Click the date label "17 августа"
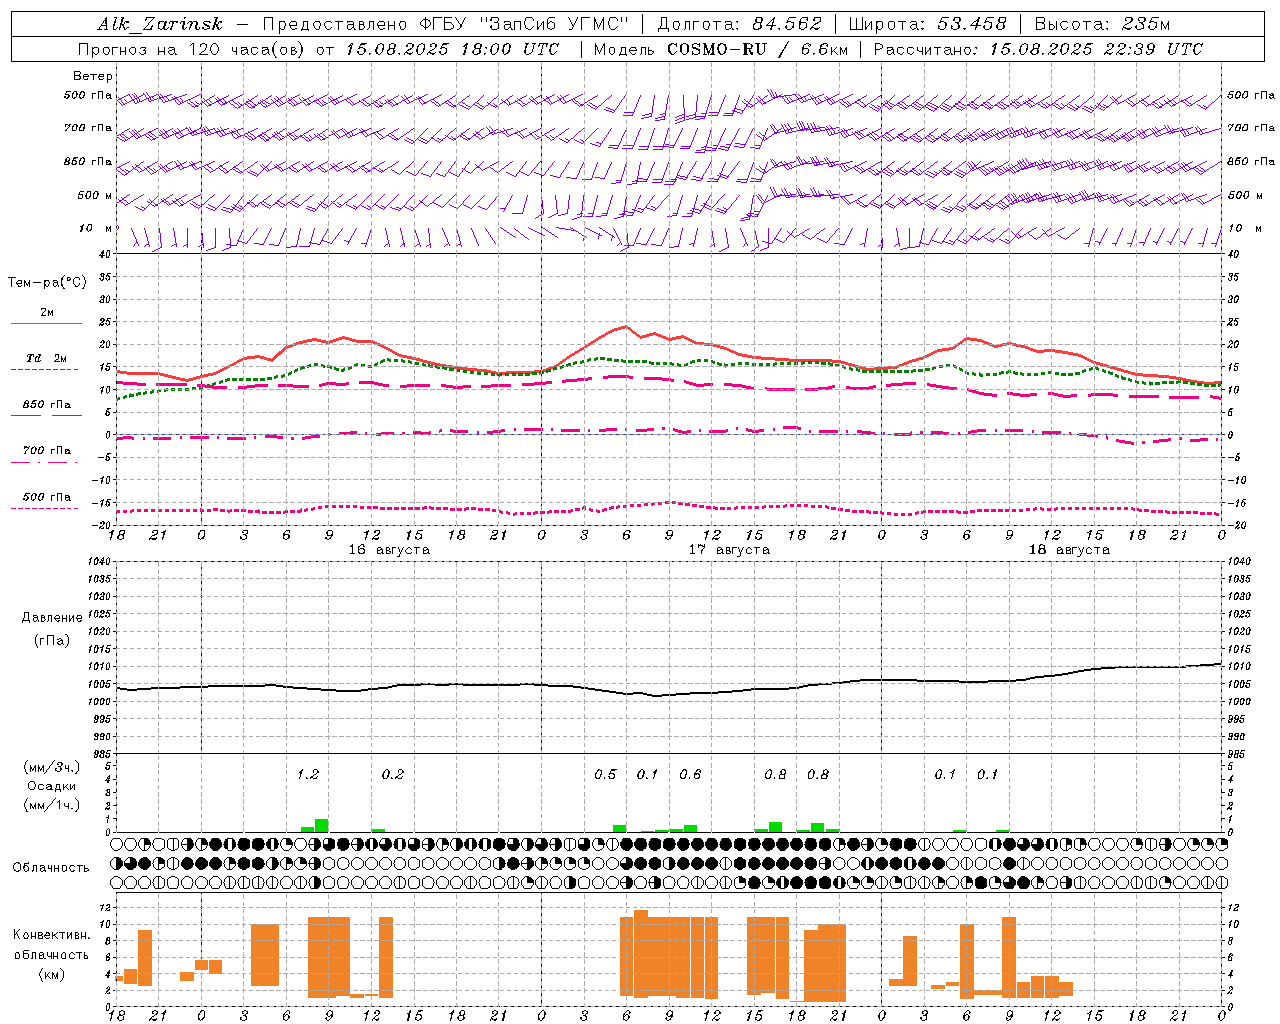The width and height of the screenshot is (1280, 1024). pos(729,550)
